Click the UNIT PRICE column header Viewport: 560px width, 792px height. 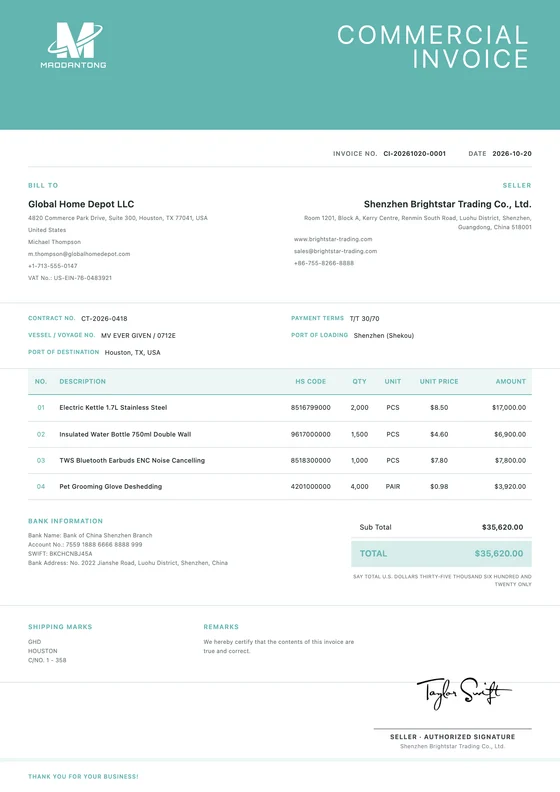[x=439, y=381]
